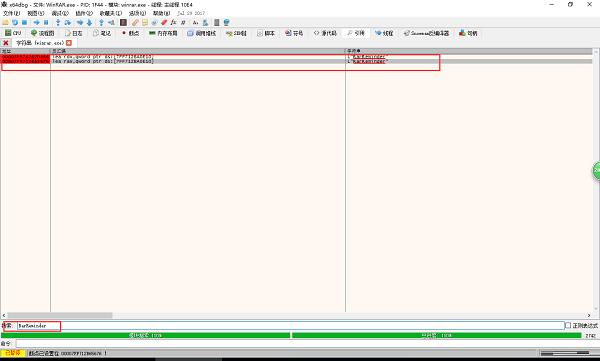The height and width of the screenshot is (361, 600).
Task: Click the green circle at right edge
Action: tap(597, 171)
